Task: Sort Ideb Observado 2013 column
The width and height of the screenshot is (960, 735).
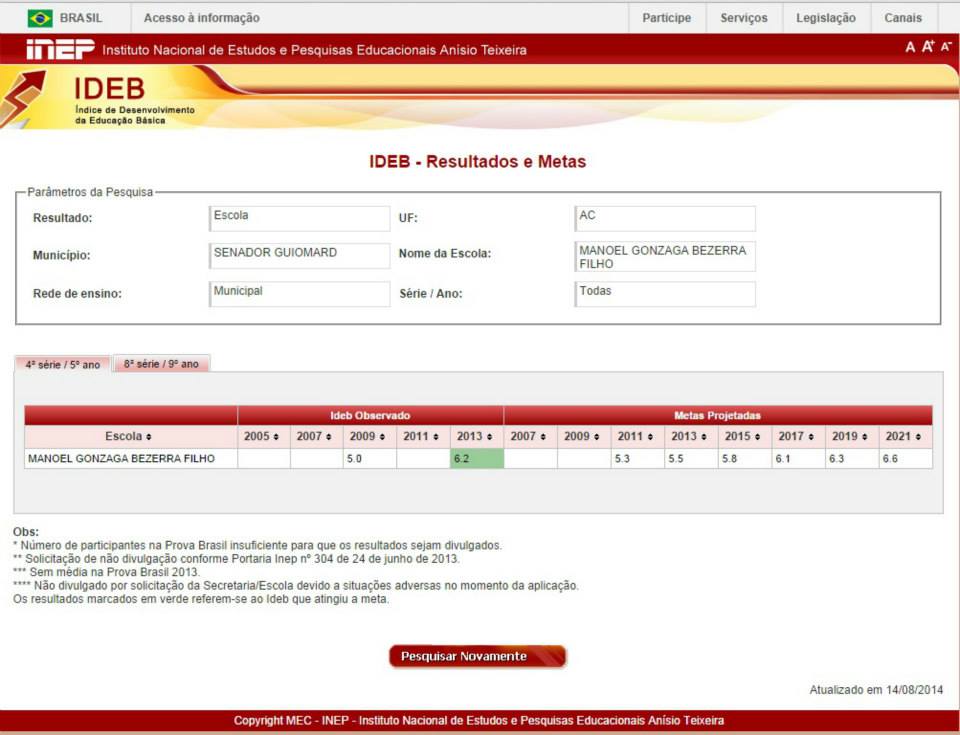Action: click(489, 437)
